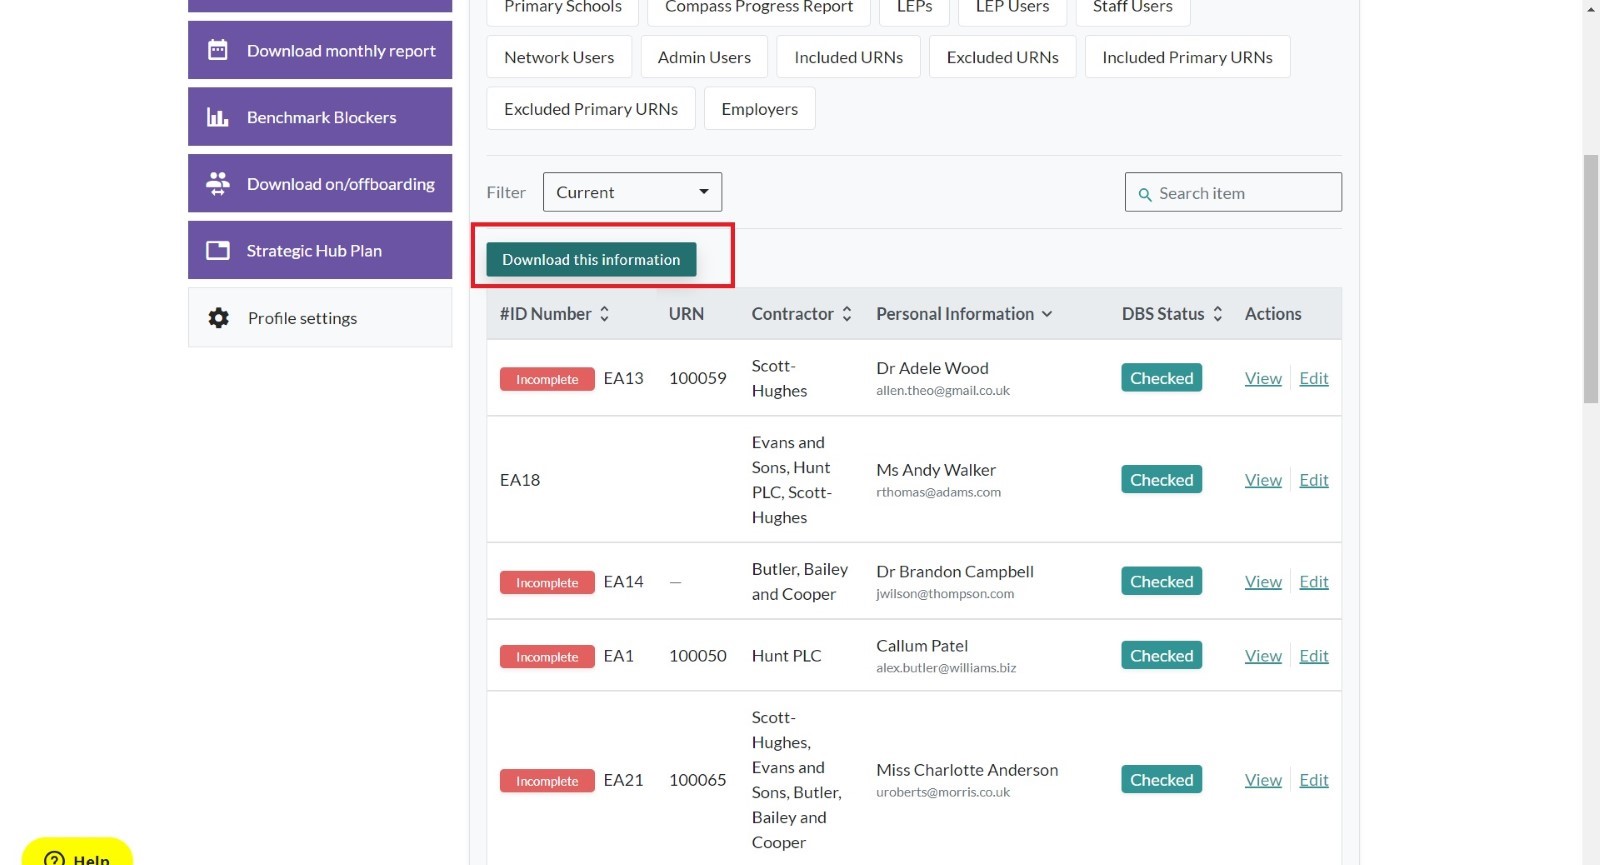Viewport: 1600px width, 865px height.
Task: Edit the Callum Patel record
Action: (1314, 656)
